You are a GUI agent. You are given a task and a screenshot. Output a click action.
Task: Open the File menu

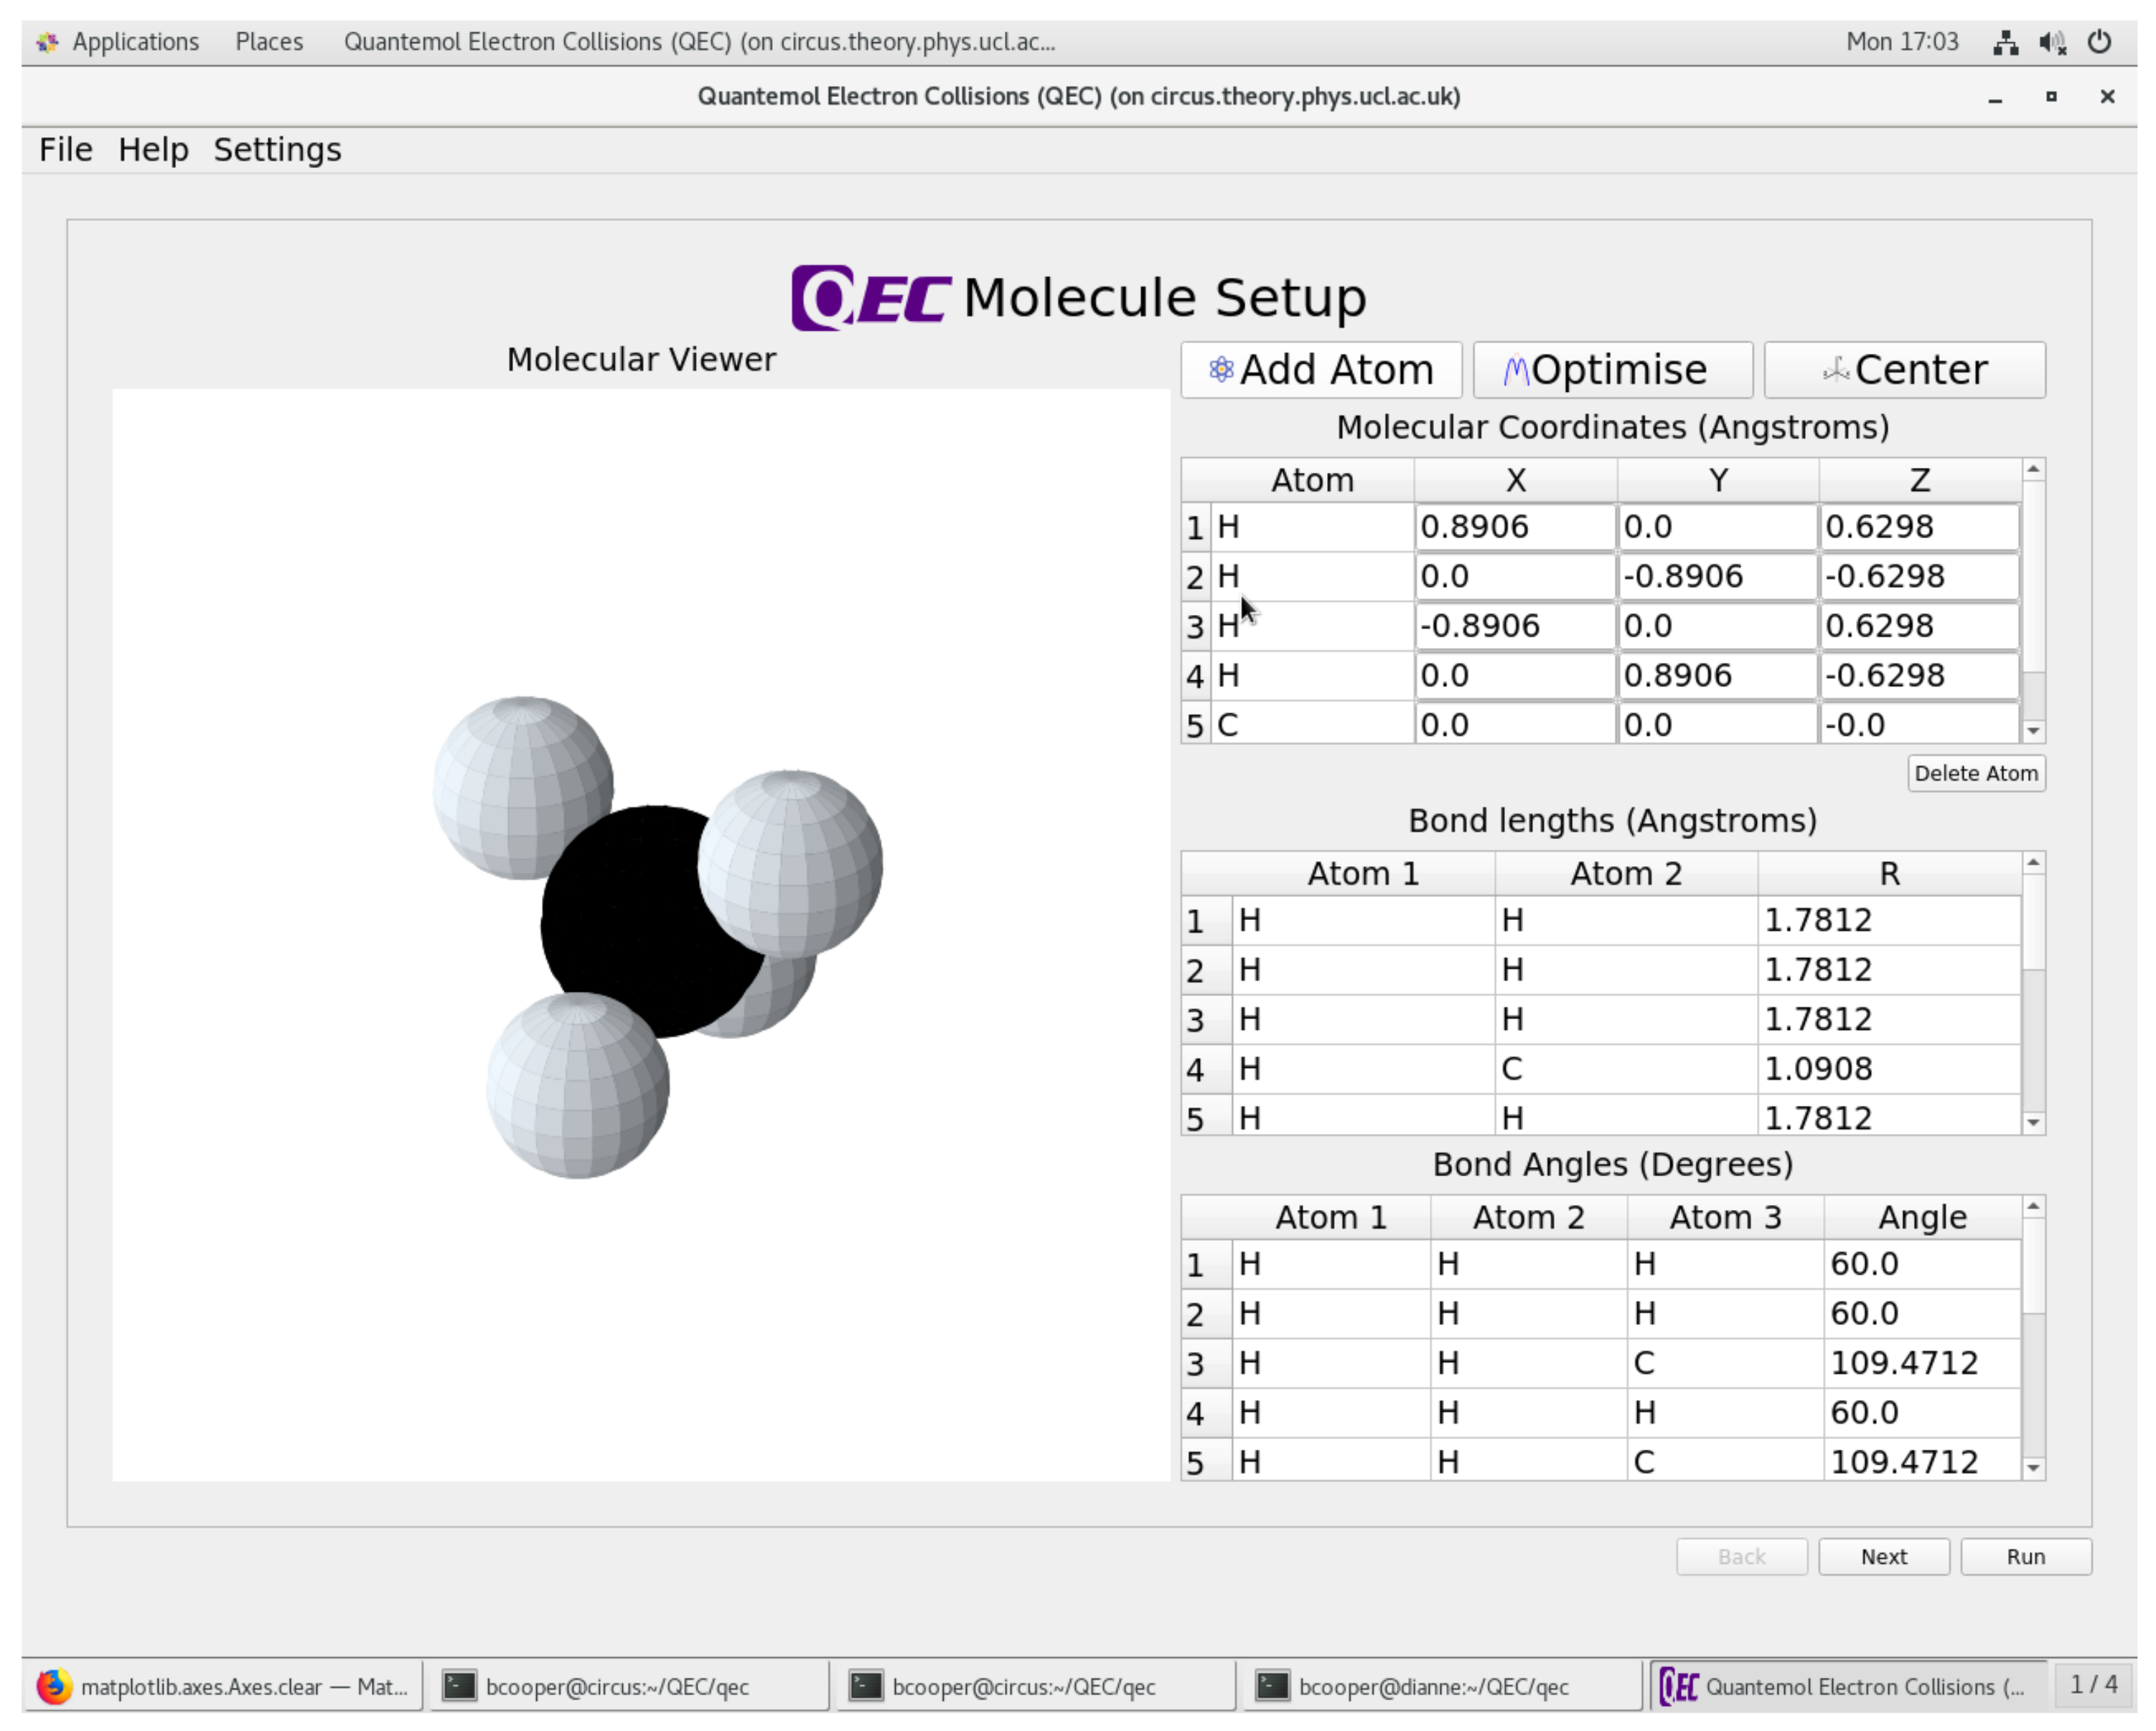point(65,149)
